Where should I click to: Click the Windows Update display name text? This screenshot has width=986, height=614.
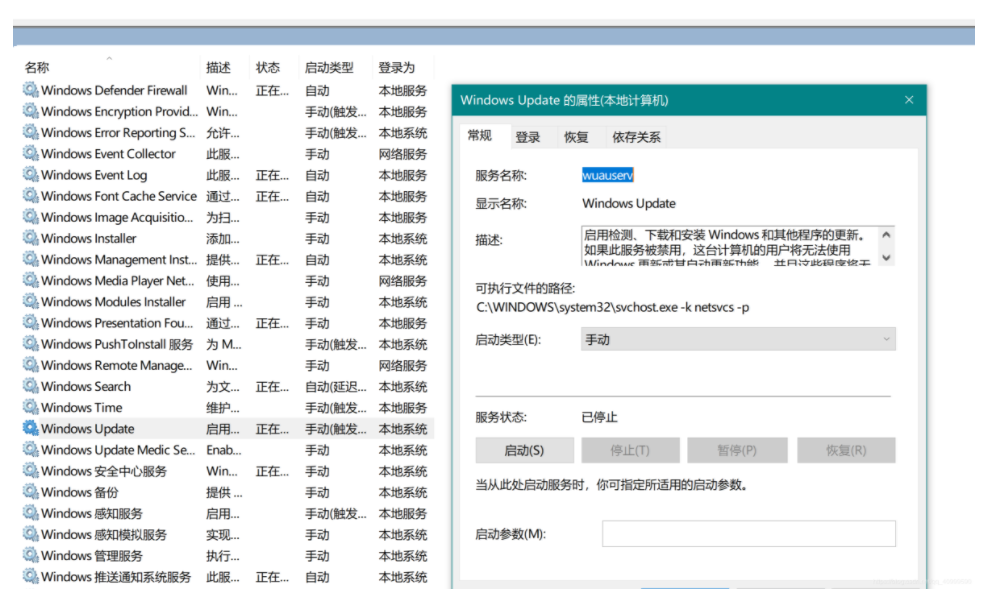(629, 203)
